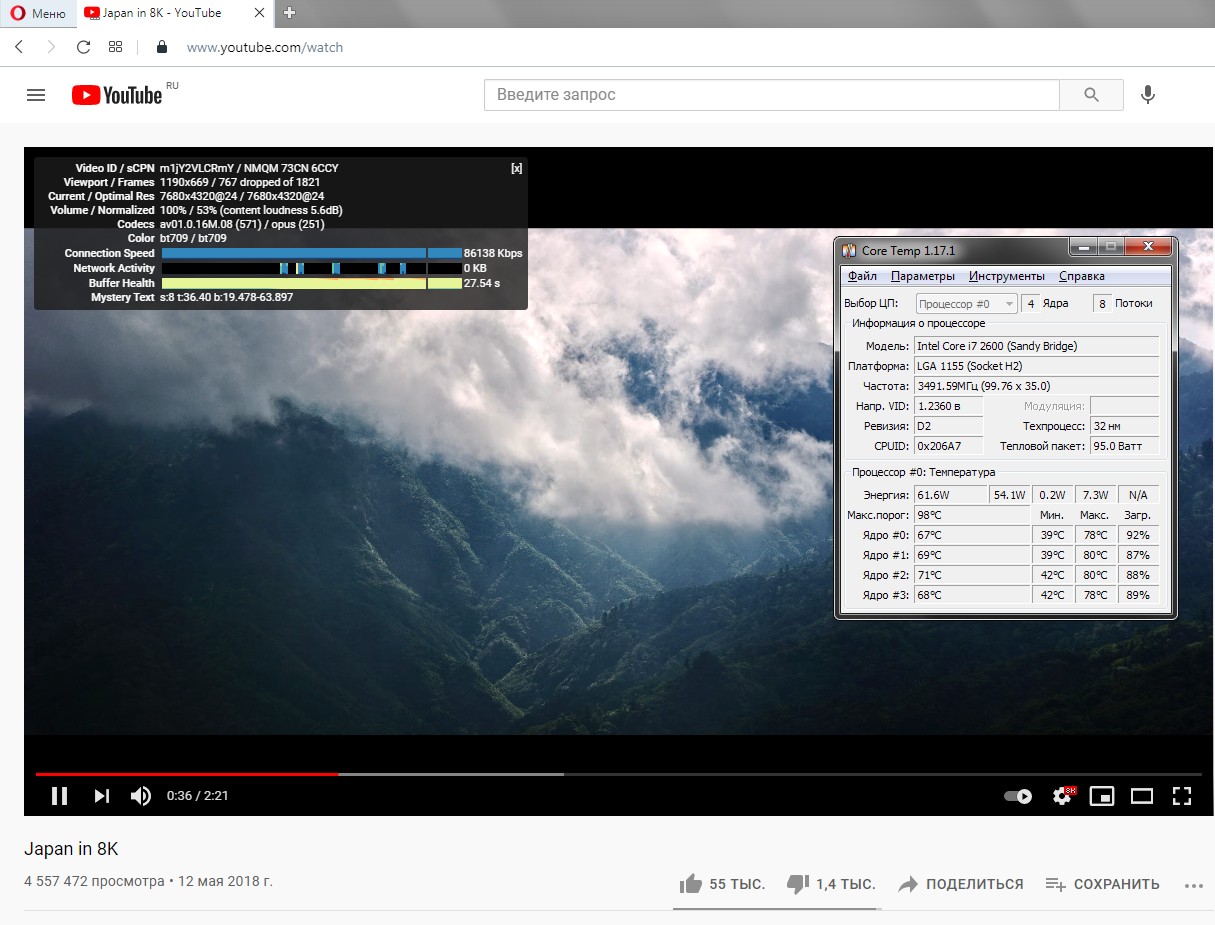Close the stats for nerds overlay
The width and height of the screenshot is (1215, 925).
pyautogui.click(x=516, y=168)
